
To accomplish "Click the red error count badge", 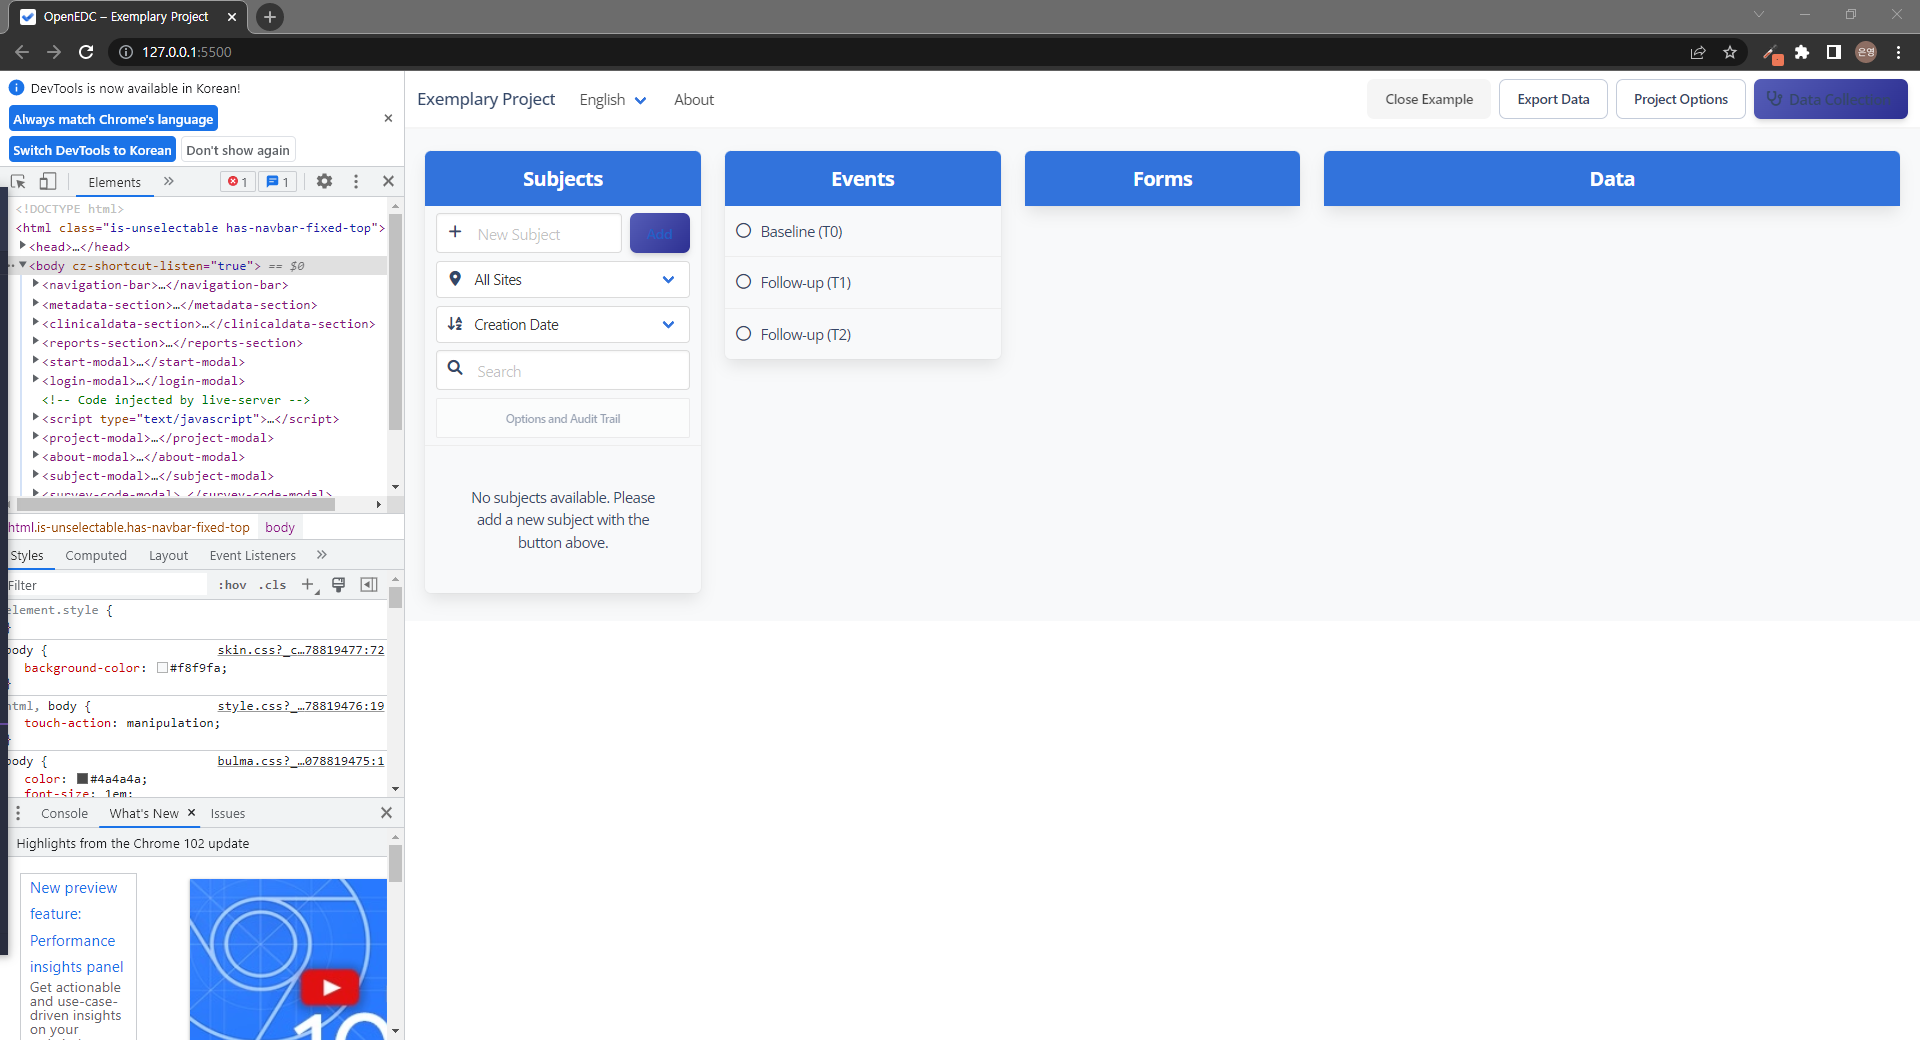I will pos(238,182).
